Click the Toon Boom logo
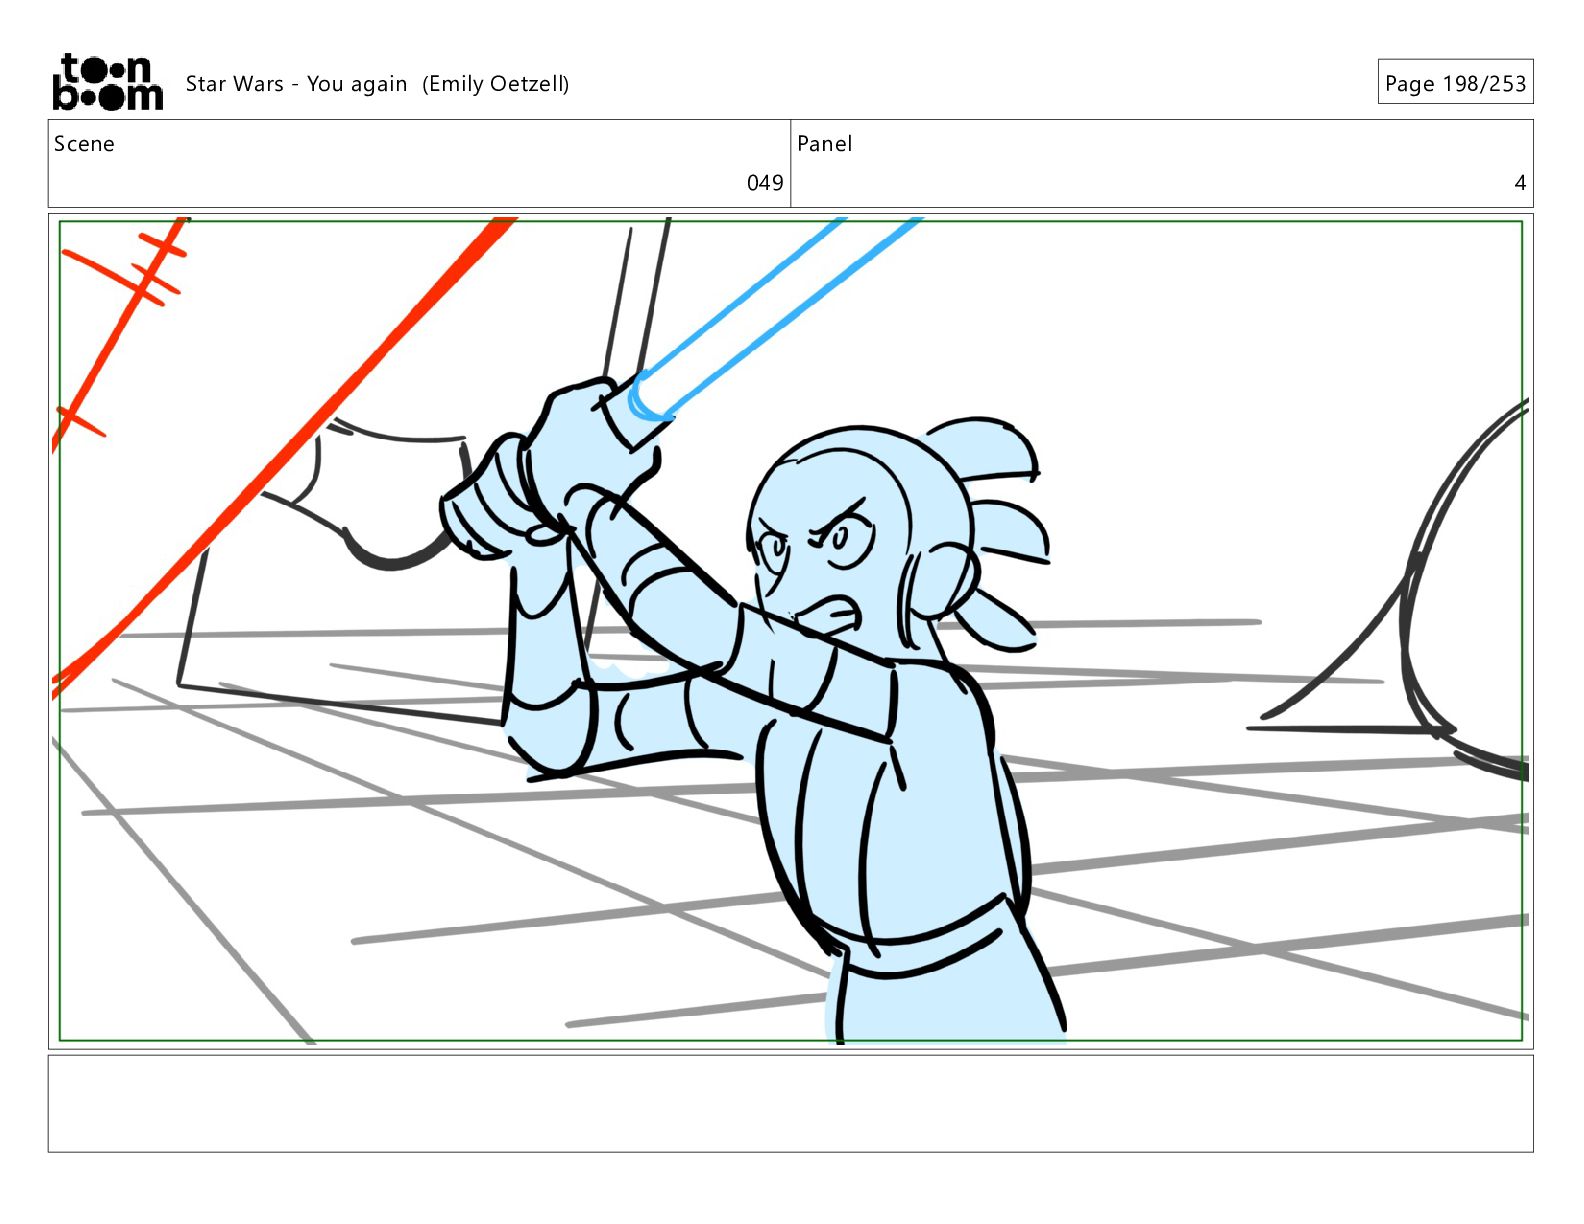Screen dimensions: 1584x1224 (x=107, y=82)
